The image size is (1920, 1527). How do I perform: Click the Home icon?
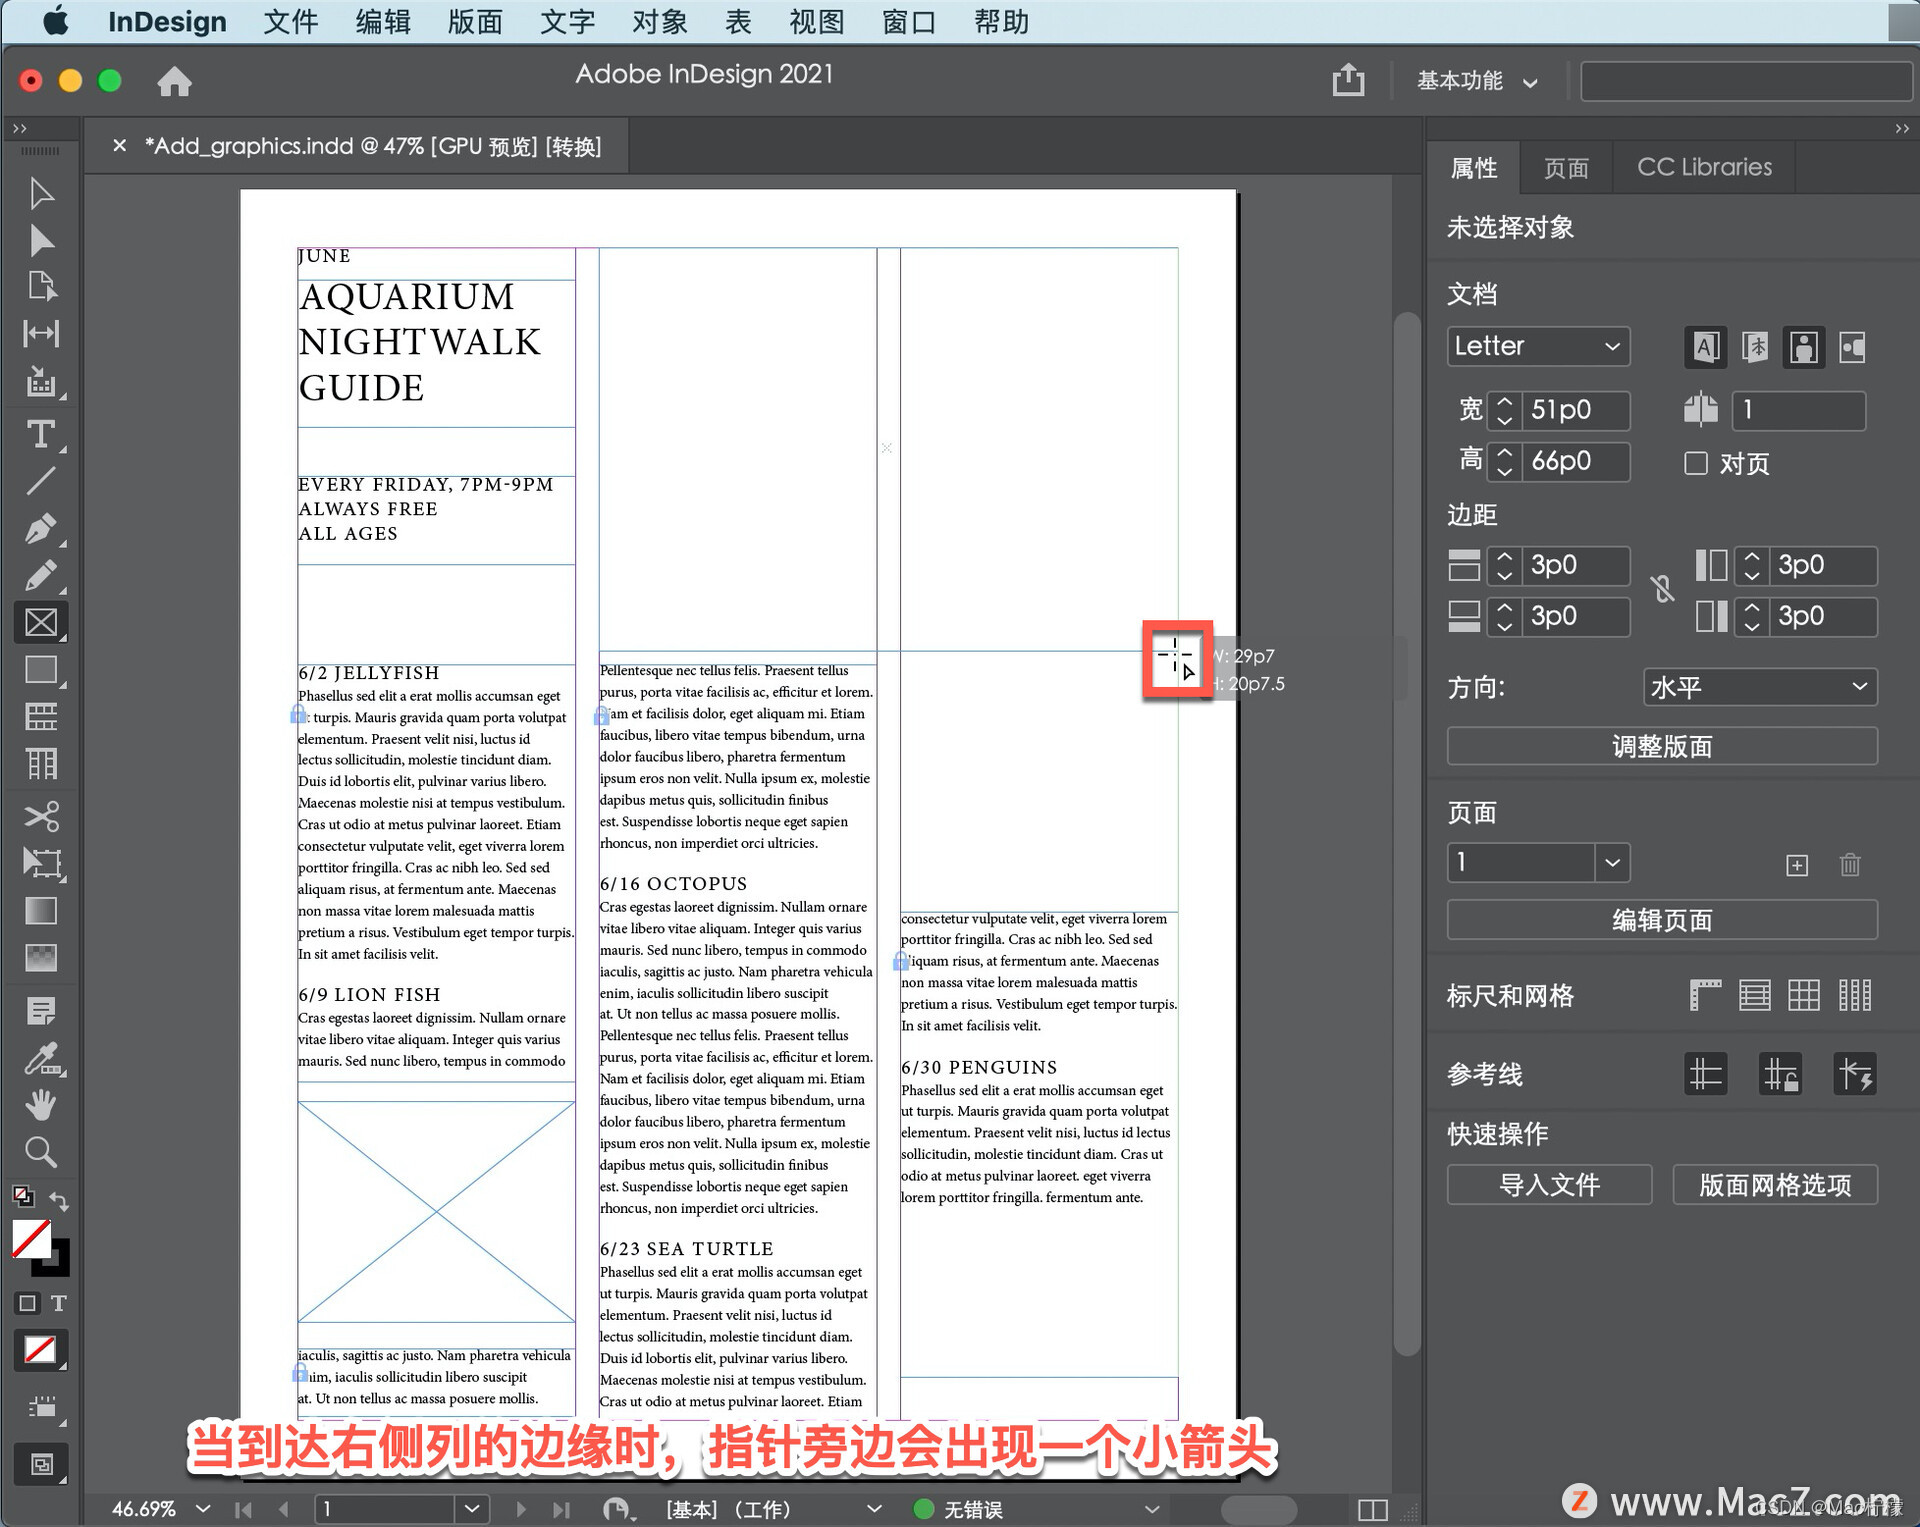(x=174, y=81)
